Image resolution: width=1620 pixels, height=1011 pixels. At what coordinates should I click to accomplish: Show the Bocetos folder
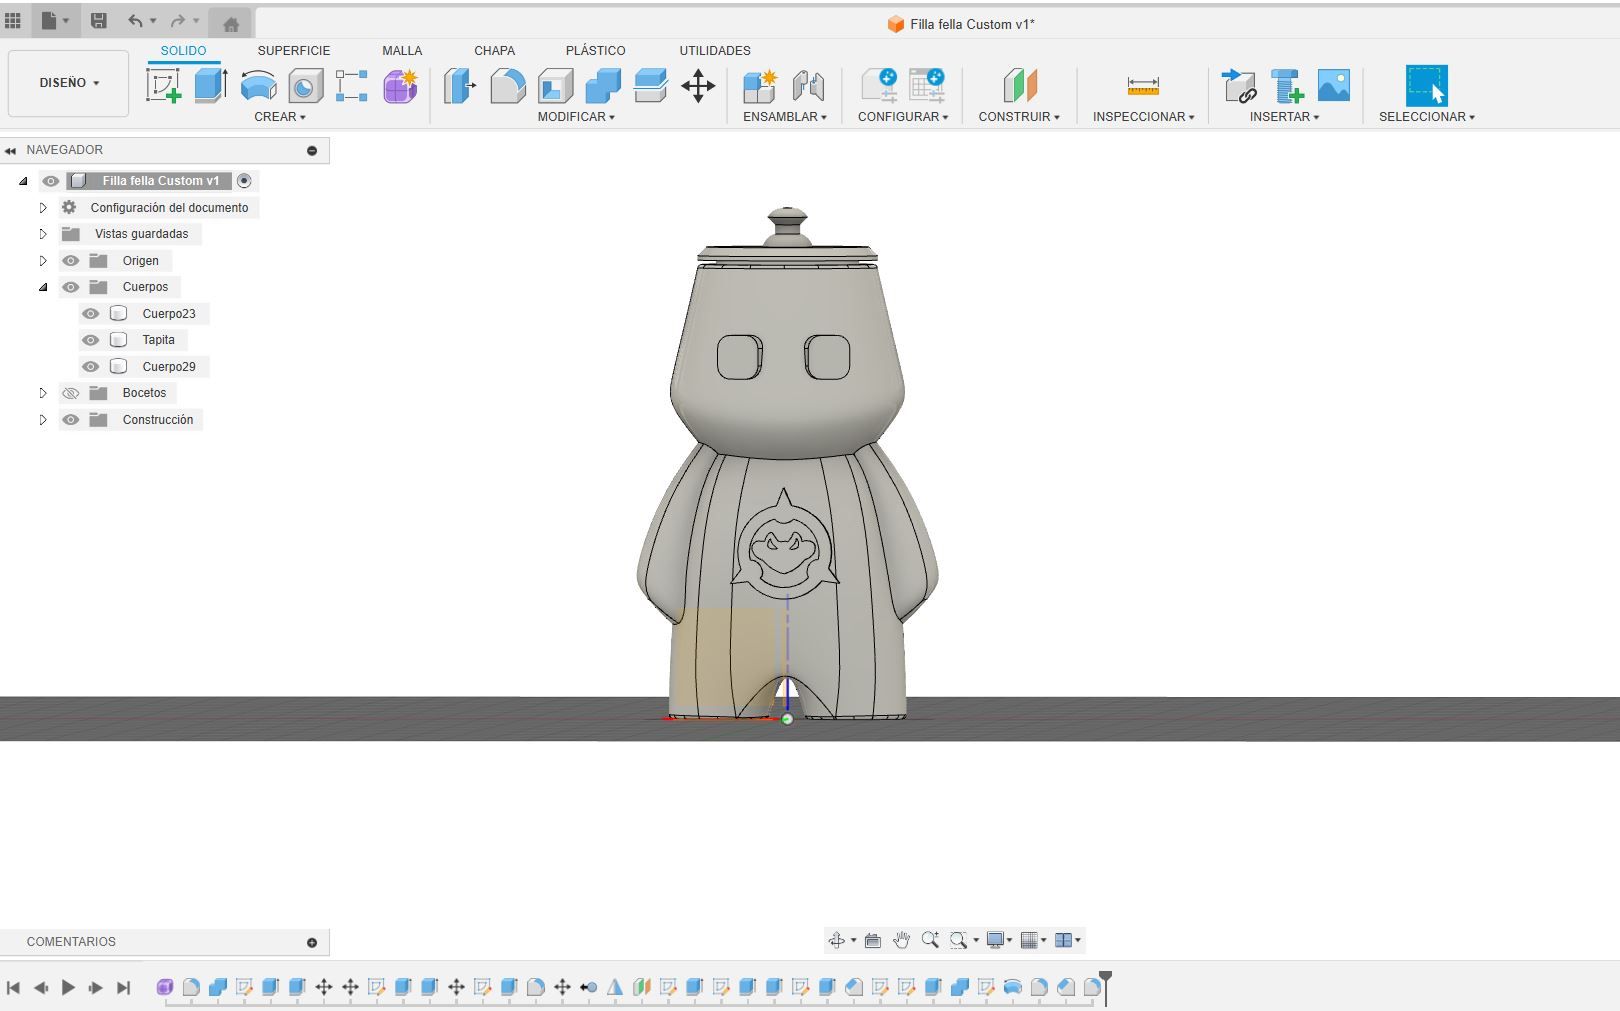point(70,393)
